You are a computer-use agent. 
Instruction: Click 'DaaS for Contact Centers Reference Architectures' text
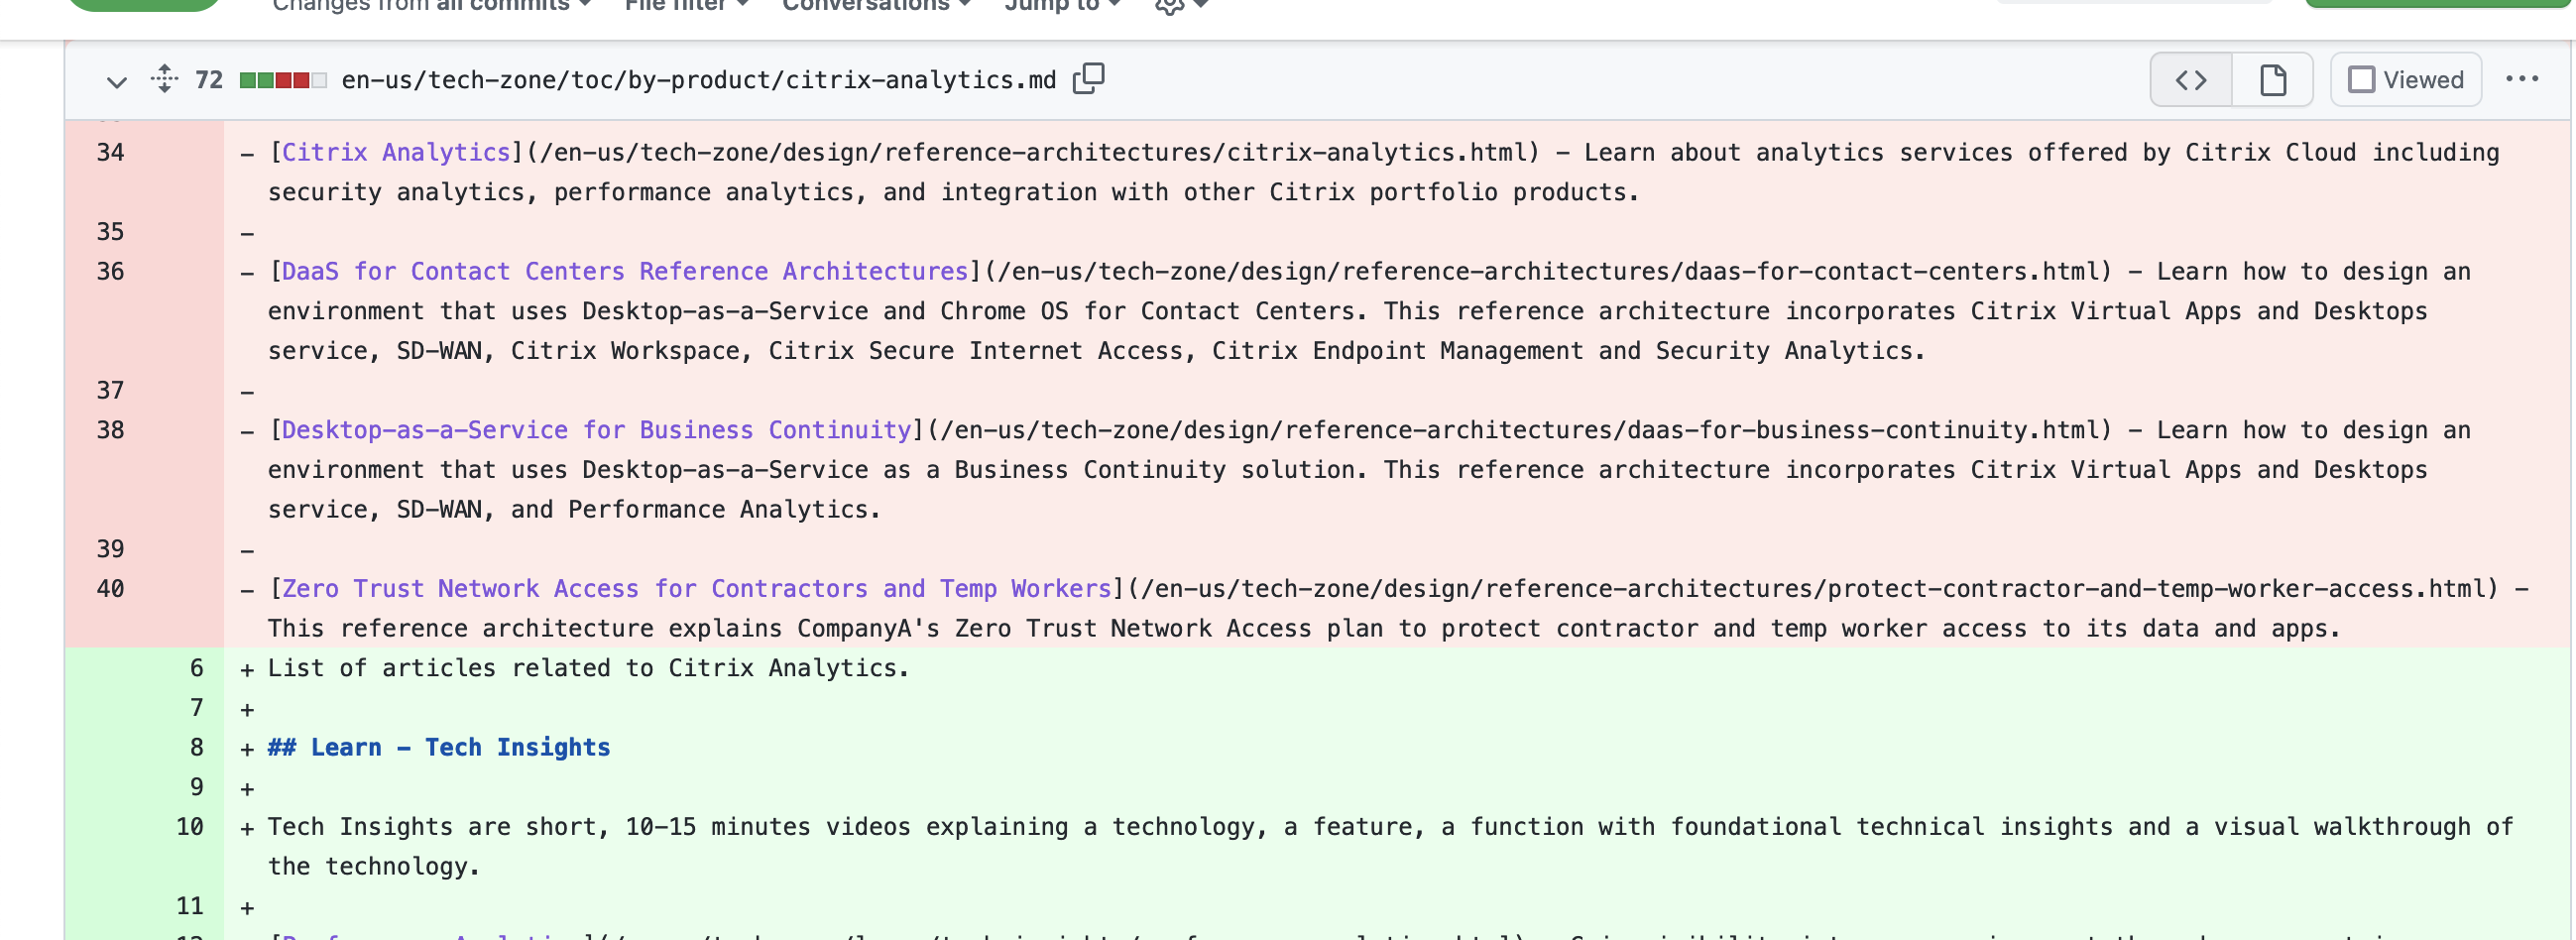click(625, 271)
